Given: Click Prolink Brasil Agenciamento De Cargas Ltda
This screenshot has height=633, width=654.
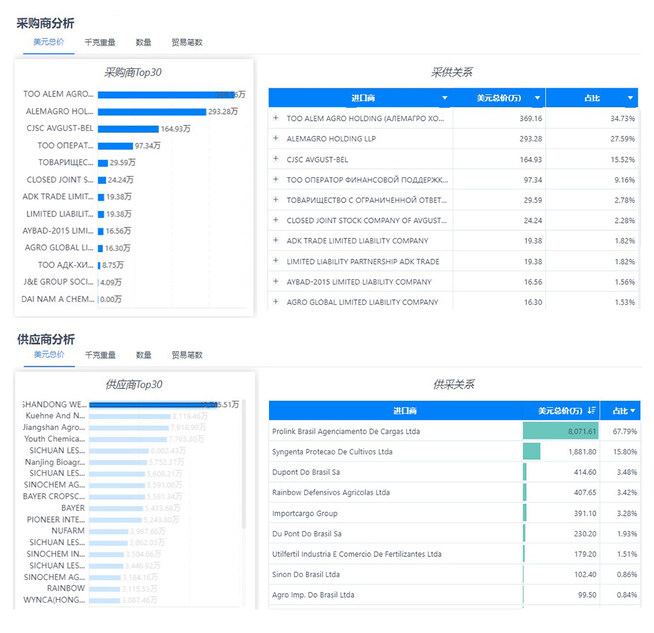Looking at the screenshot, I should point(346,431).
